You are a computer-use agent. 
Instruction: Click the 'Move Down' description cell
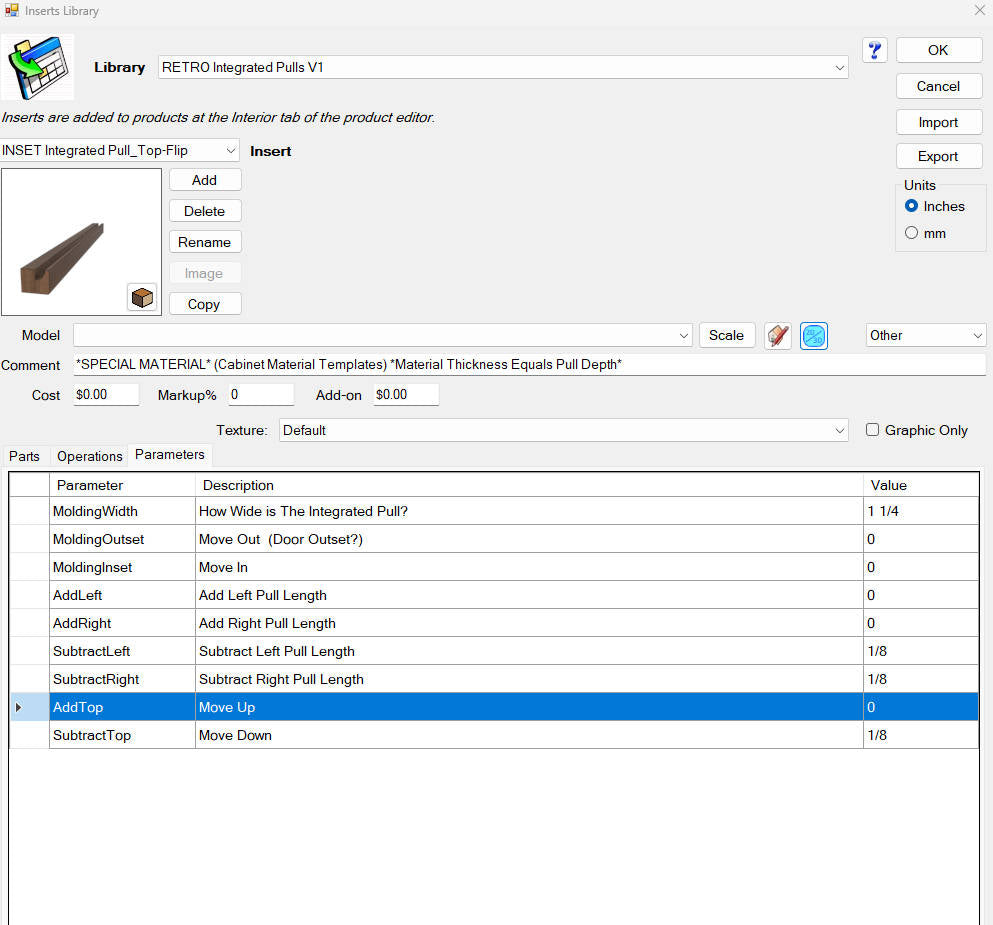[x=529, y=735]
